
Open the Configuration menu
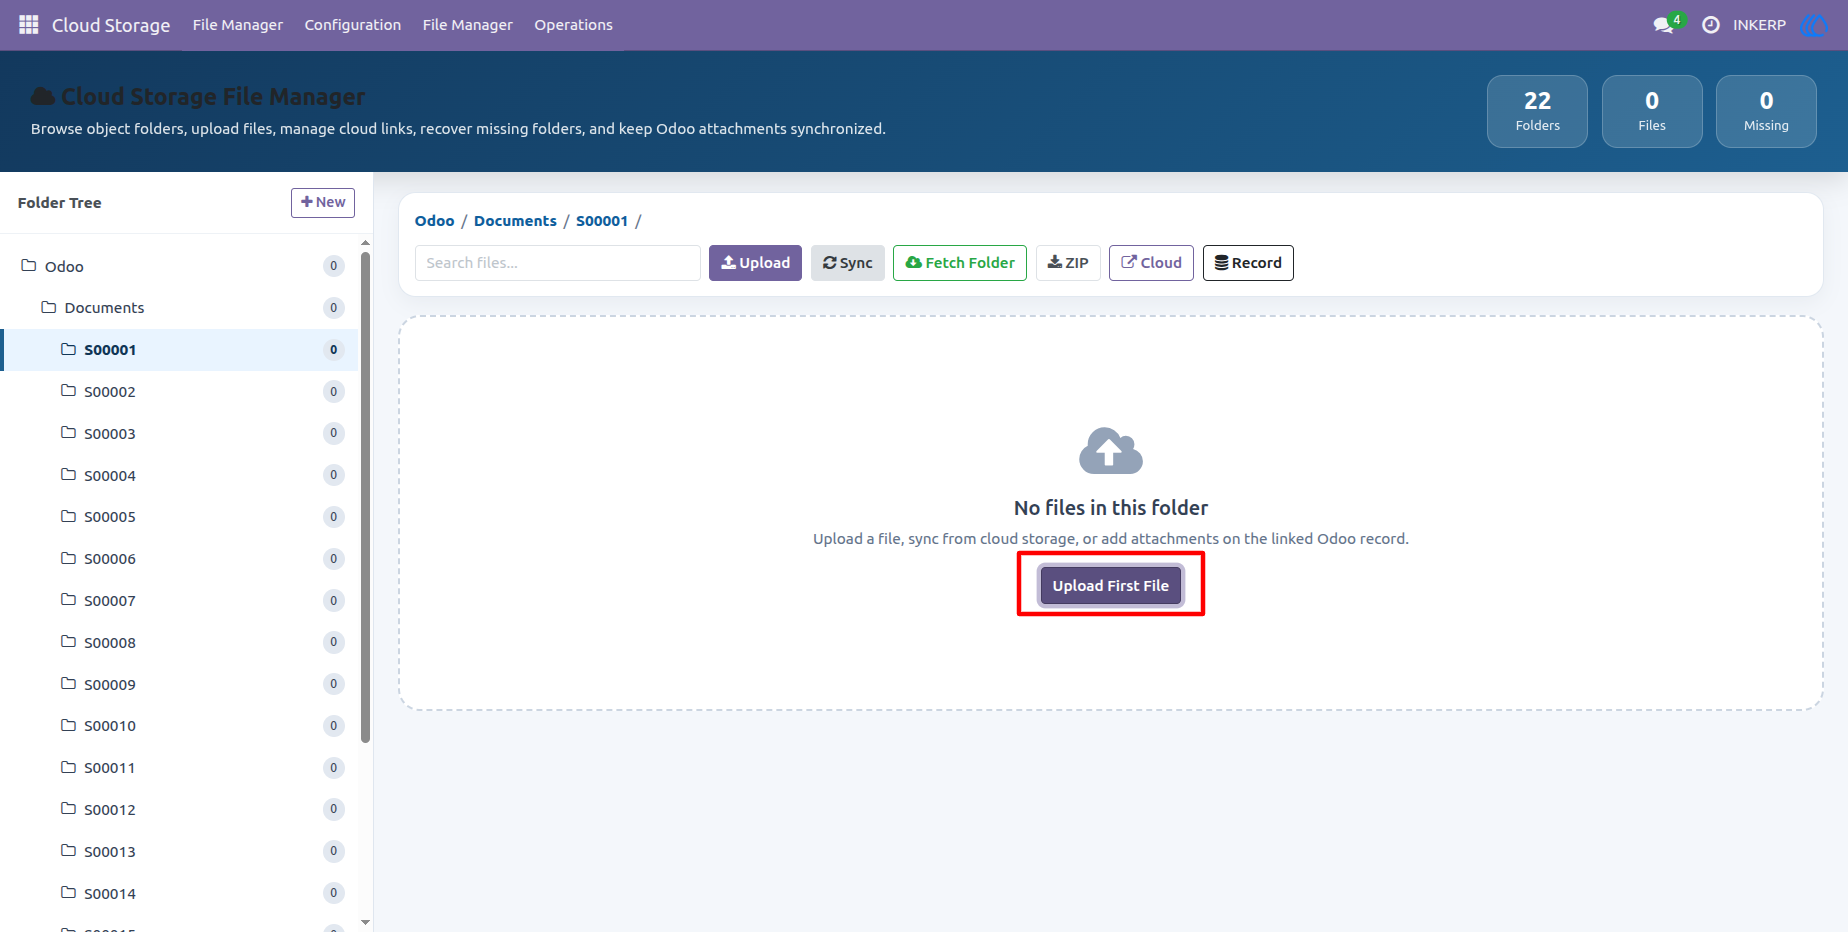coord(353,25)
